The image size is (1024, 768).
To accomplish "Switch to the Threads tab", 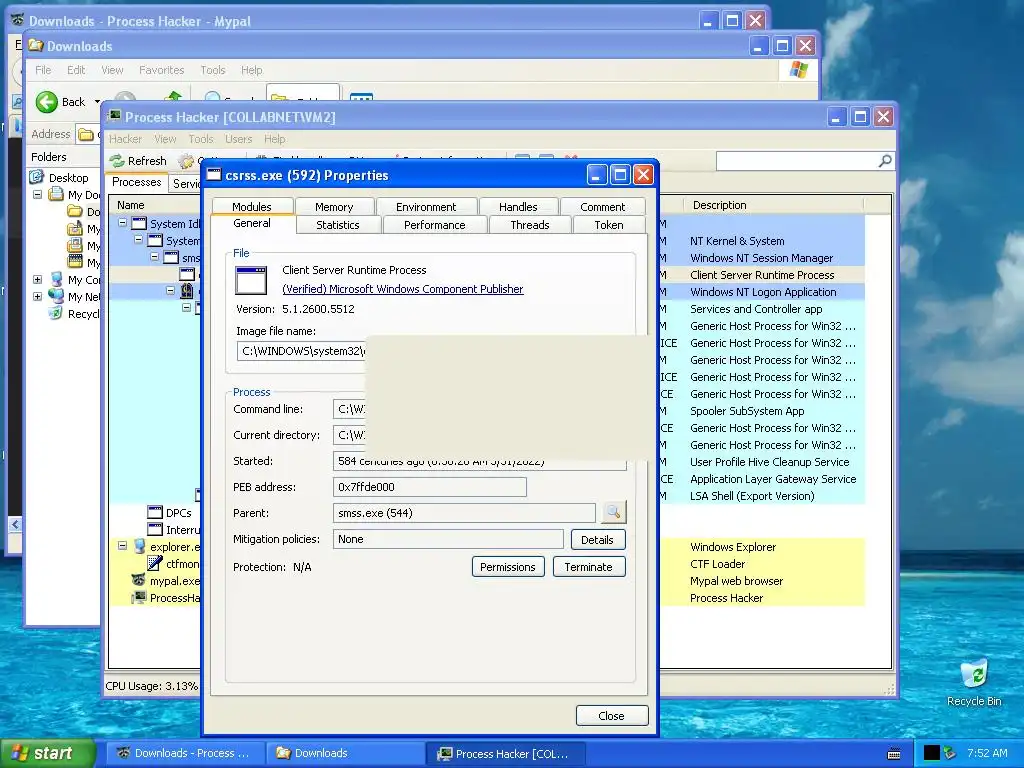I will [x=530, y=225].
